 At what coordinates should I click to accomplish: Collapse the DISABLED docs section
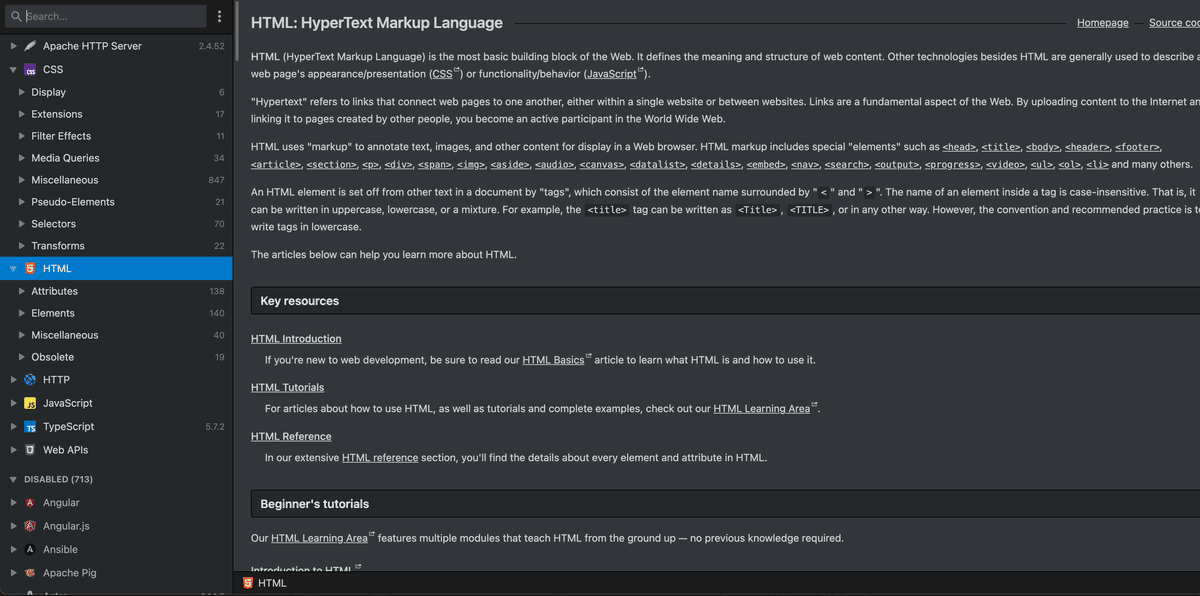tap(13, 480)
